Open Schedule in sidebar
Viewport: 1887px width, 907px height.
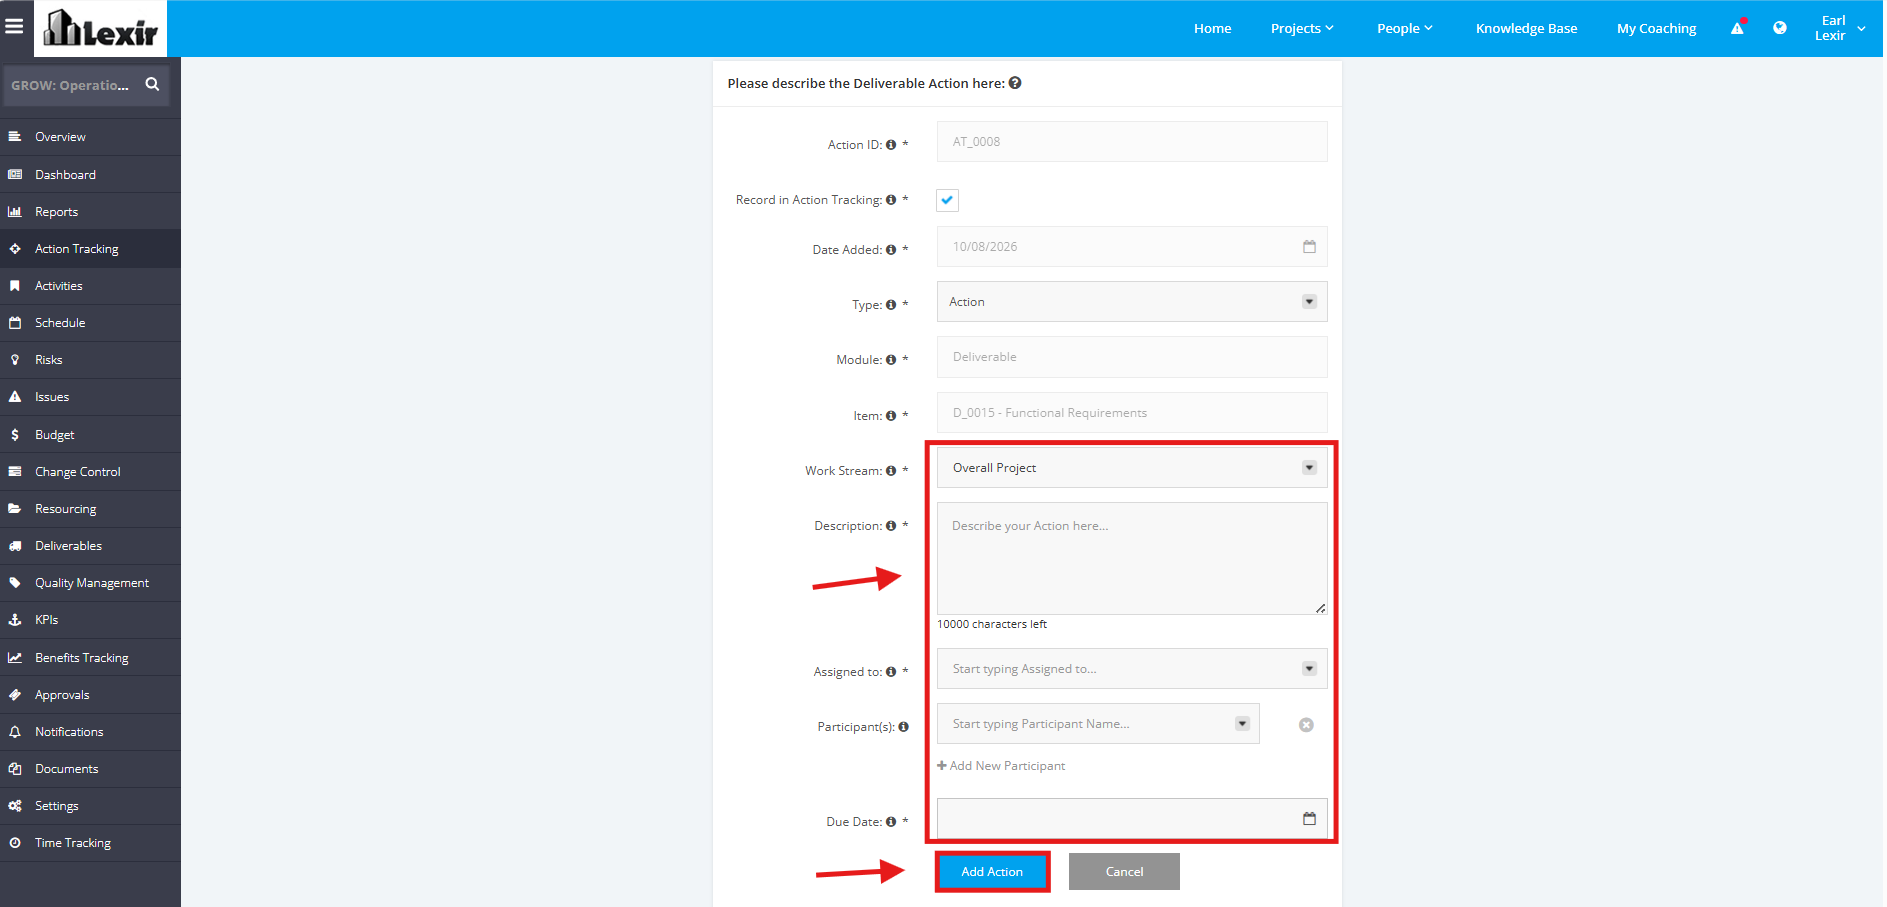(x=90, y=323)
